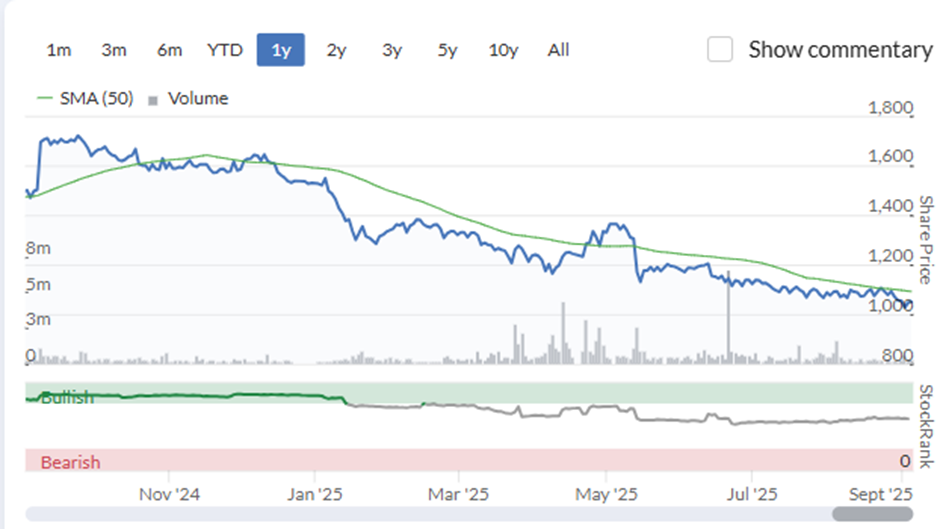
Task: Click the green SMA legend line icon
Action: pyautogui.click(x=45, y=98)
